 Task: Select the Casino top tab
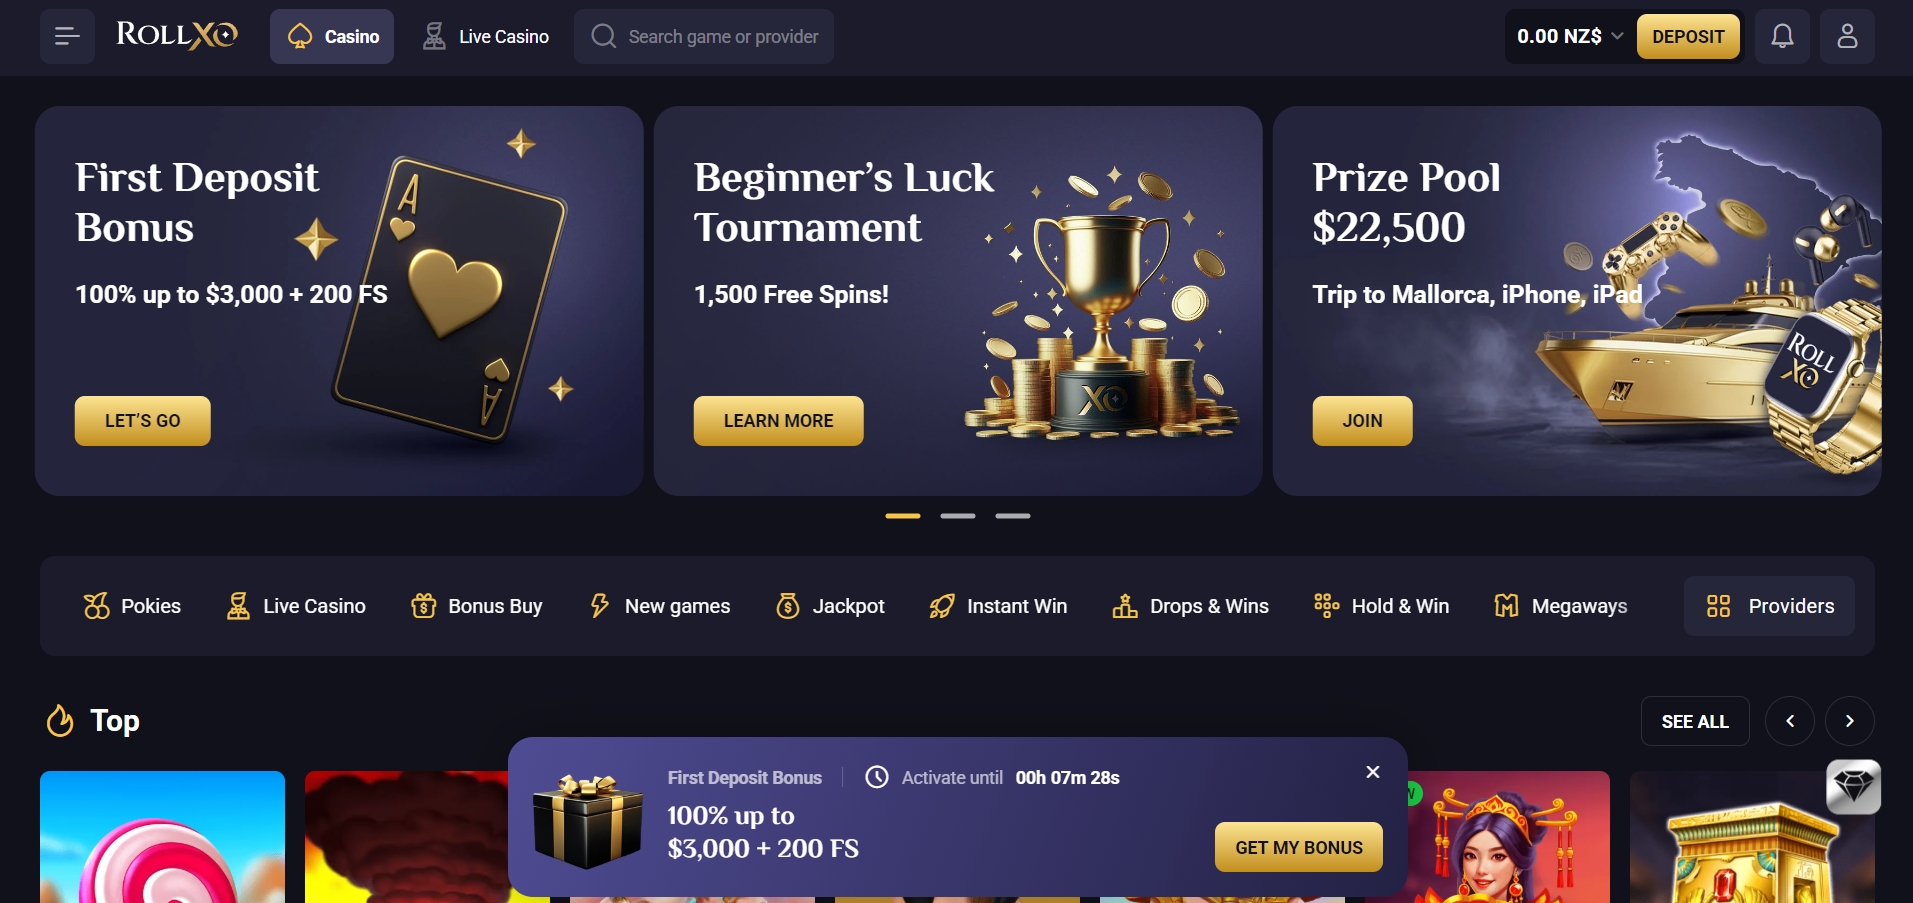332,37
